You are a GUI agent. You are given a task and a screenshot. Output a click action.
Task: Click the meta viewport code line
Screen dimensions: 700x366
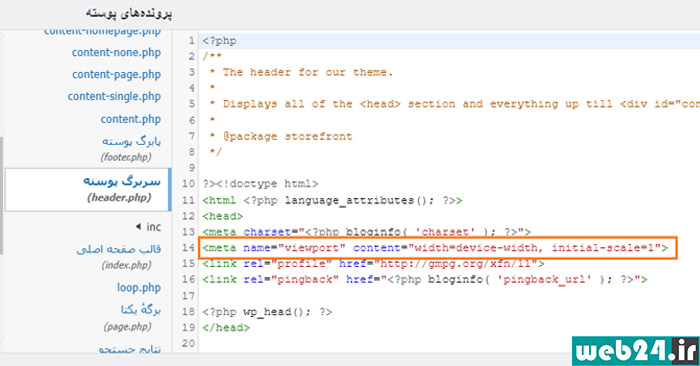pyautogui.click(x=435, y=248)
